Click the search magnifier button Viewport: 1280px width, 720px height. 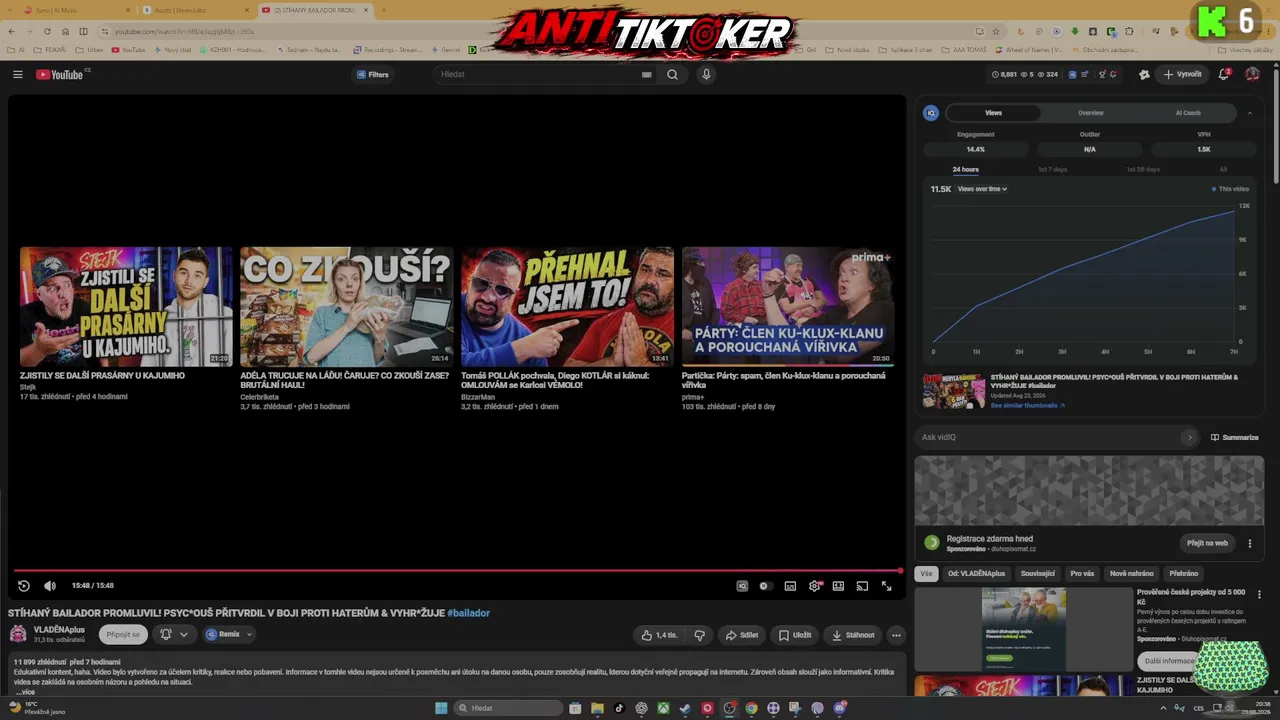coord(672,74)
